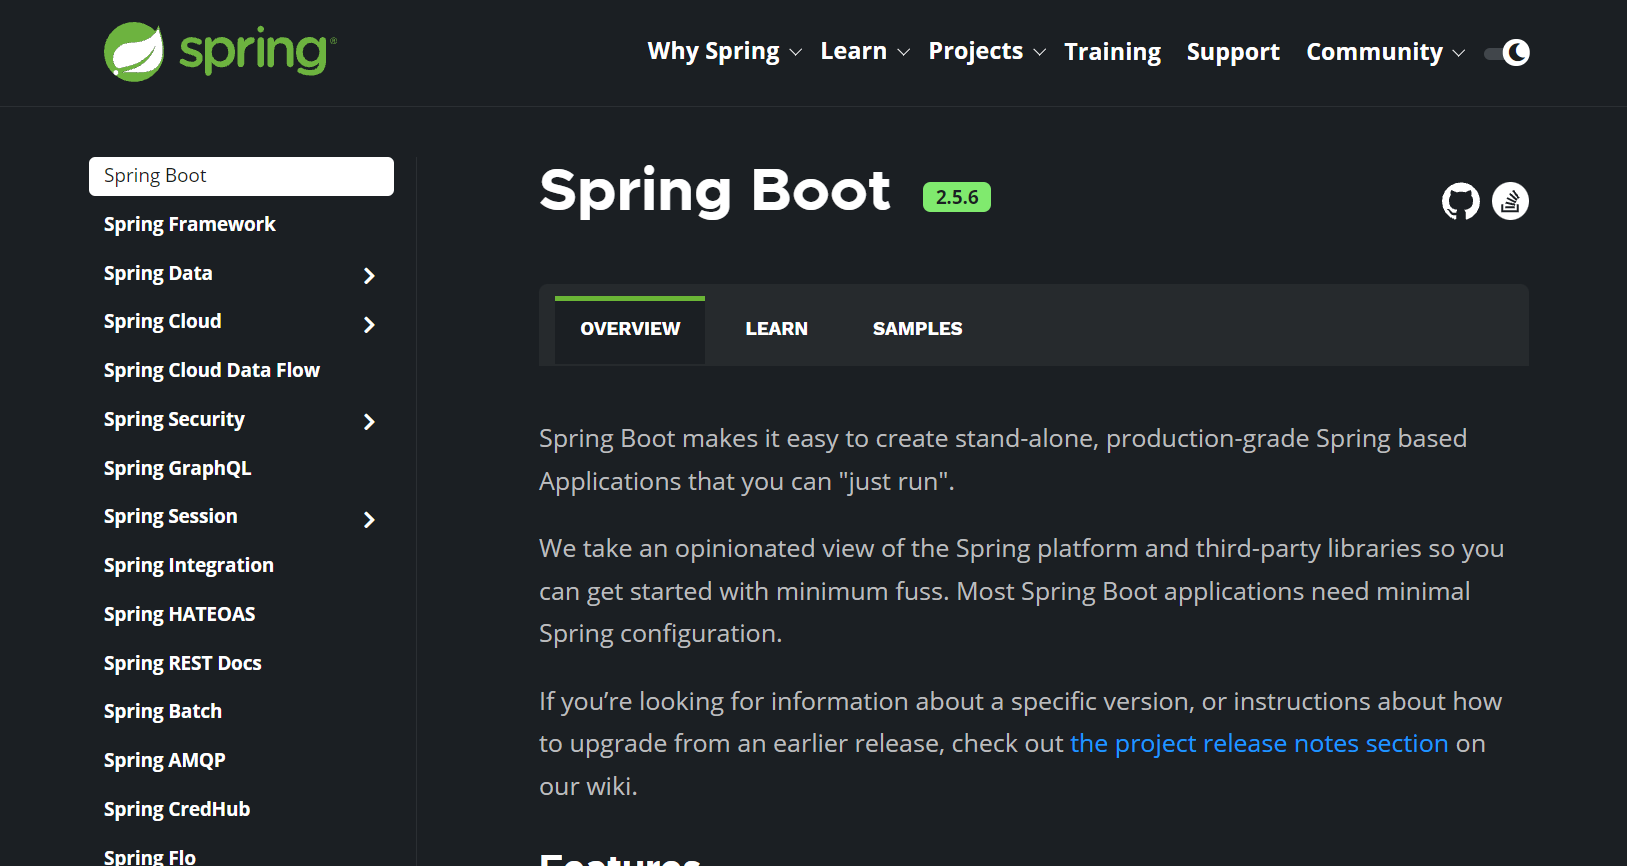Screen dimensions: 1627x866
Task: Expand the Spring Security submenu chevron
Action: point(369,421)
